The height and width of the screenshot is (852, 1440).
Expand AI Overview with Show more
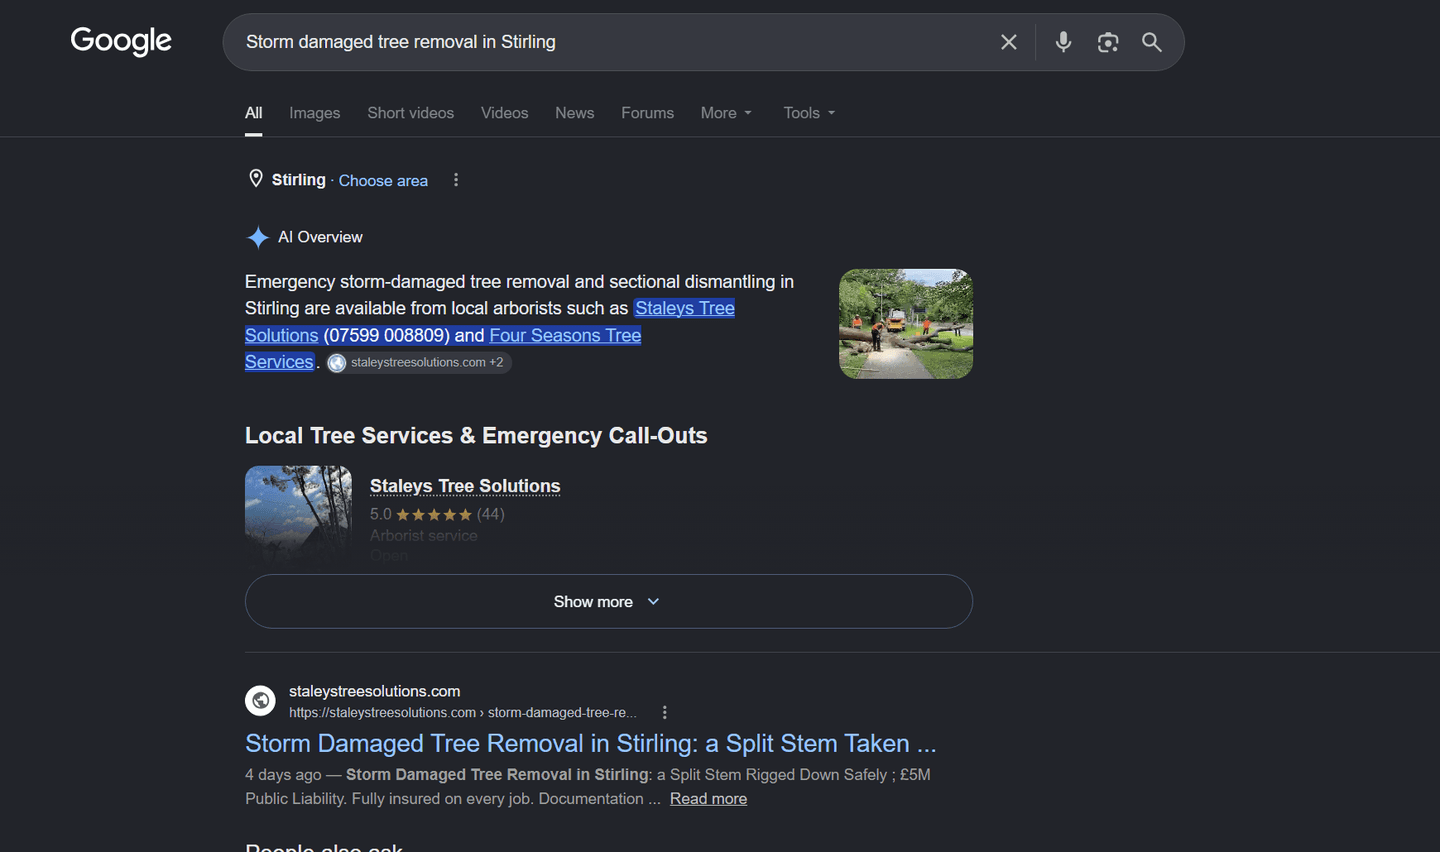(x=609, y=601)
